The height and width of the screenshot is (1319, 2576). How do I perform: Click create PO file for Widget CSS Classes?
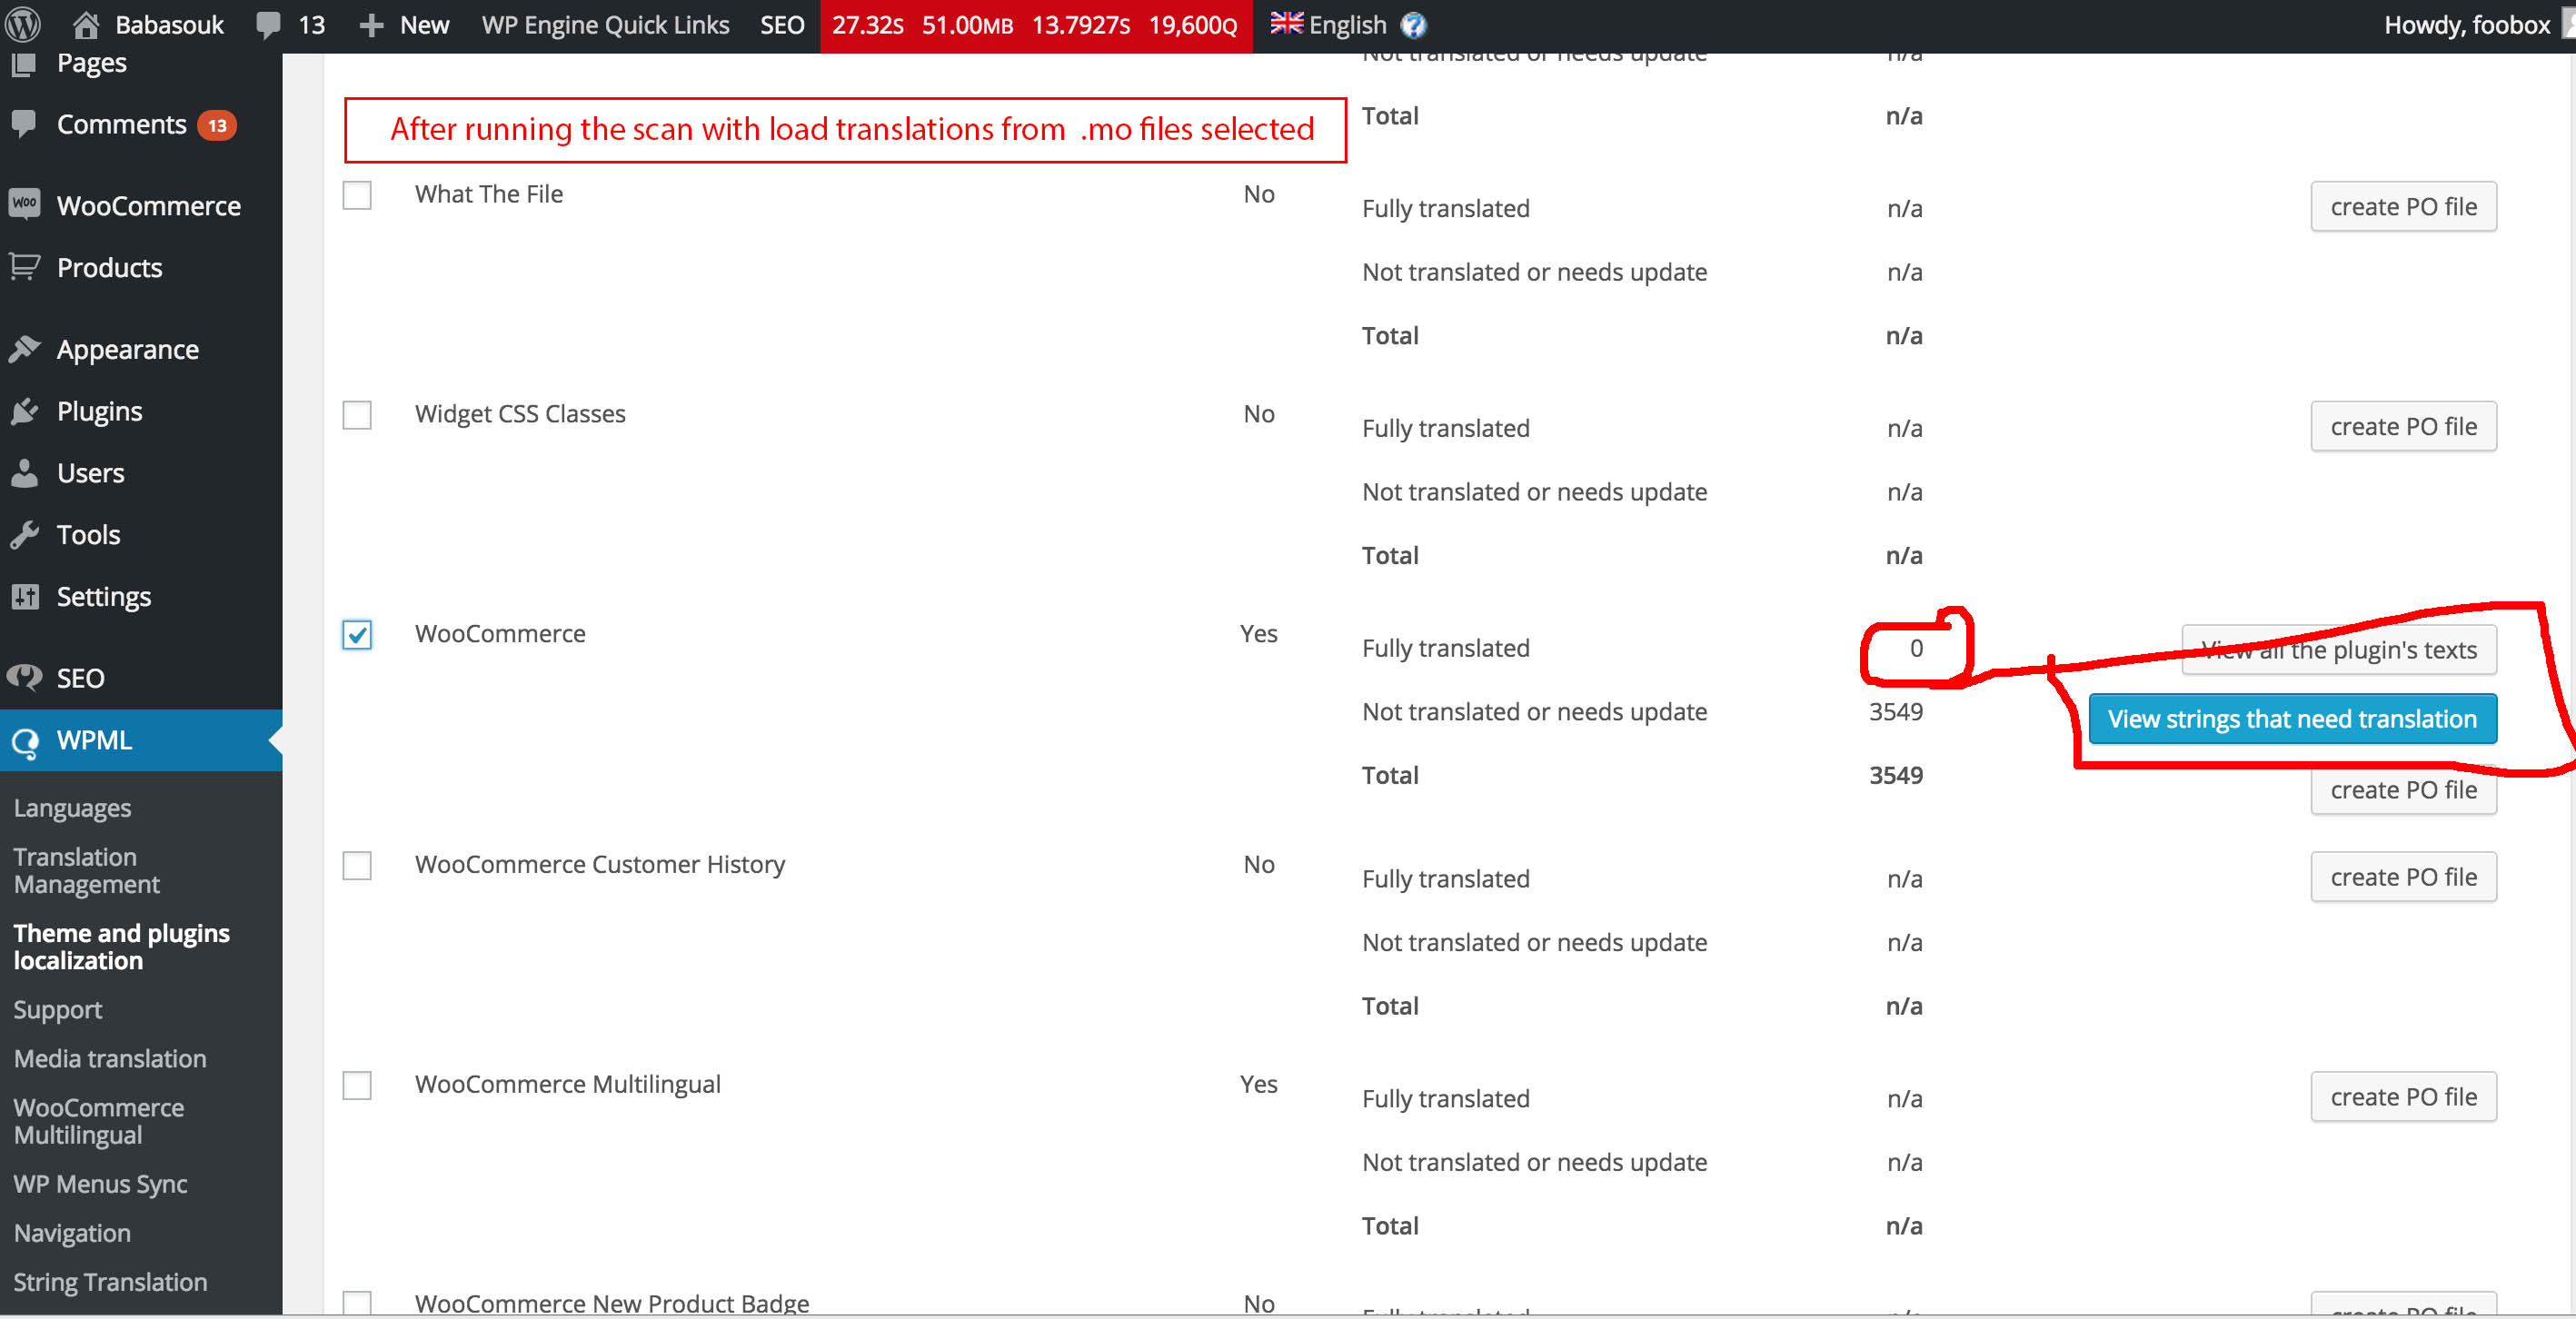2402,427
